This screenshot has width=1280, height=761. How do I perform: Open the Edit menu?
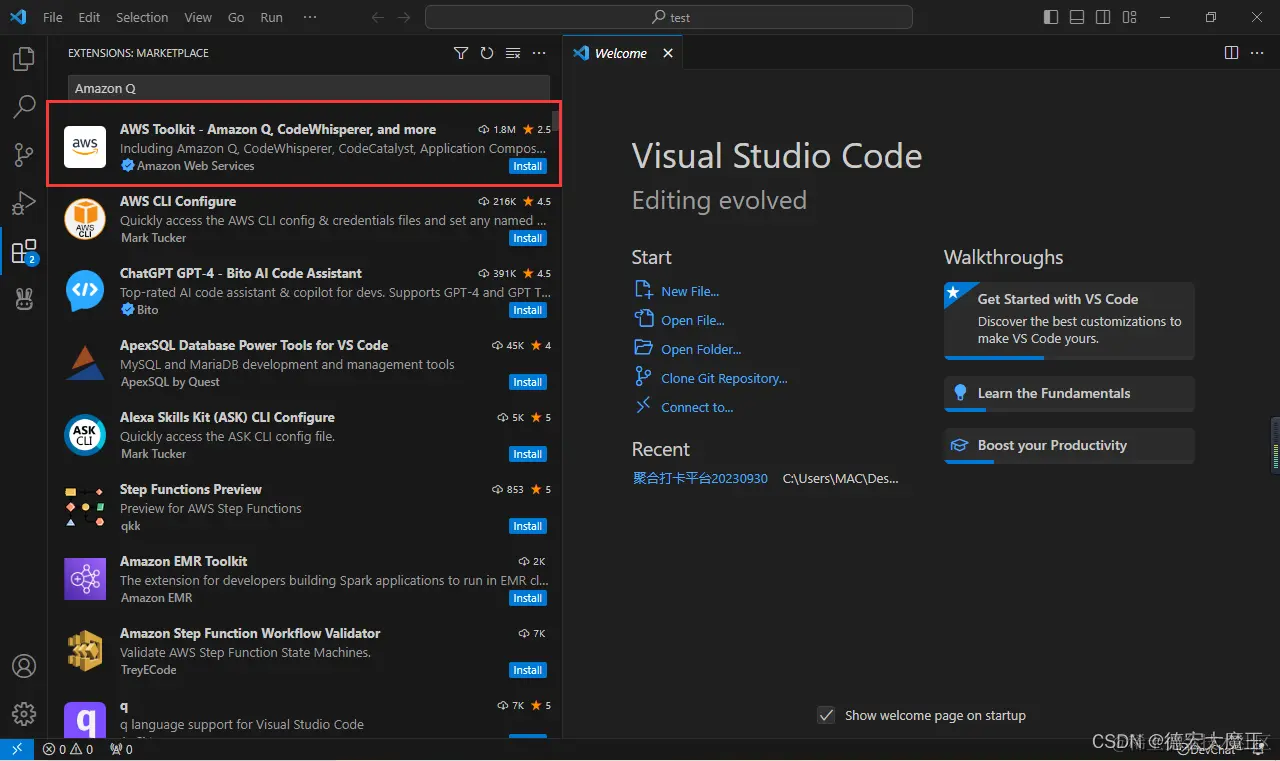pyautogui.click(x=89, y=17)
